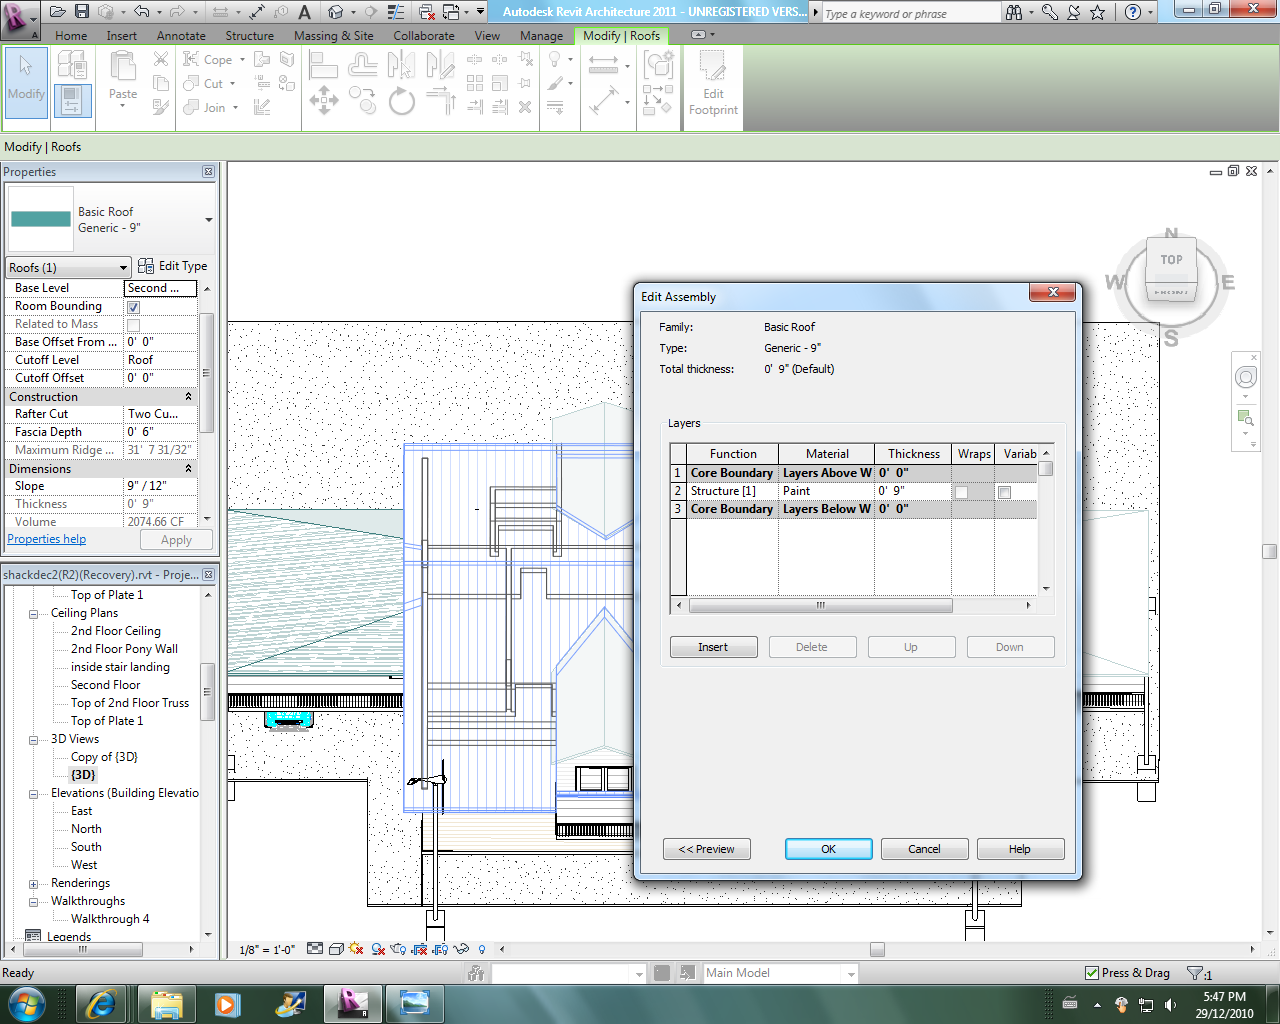Open the Massing & Site ribbon tab

point(333,36)
